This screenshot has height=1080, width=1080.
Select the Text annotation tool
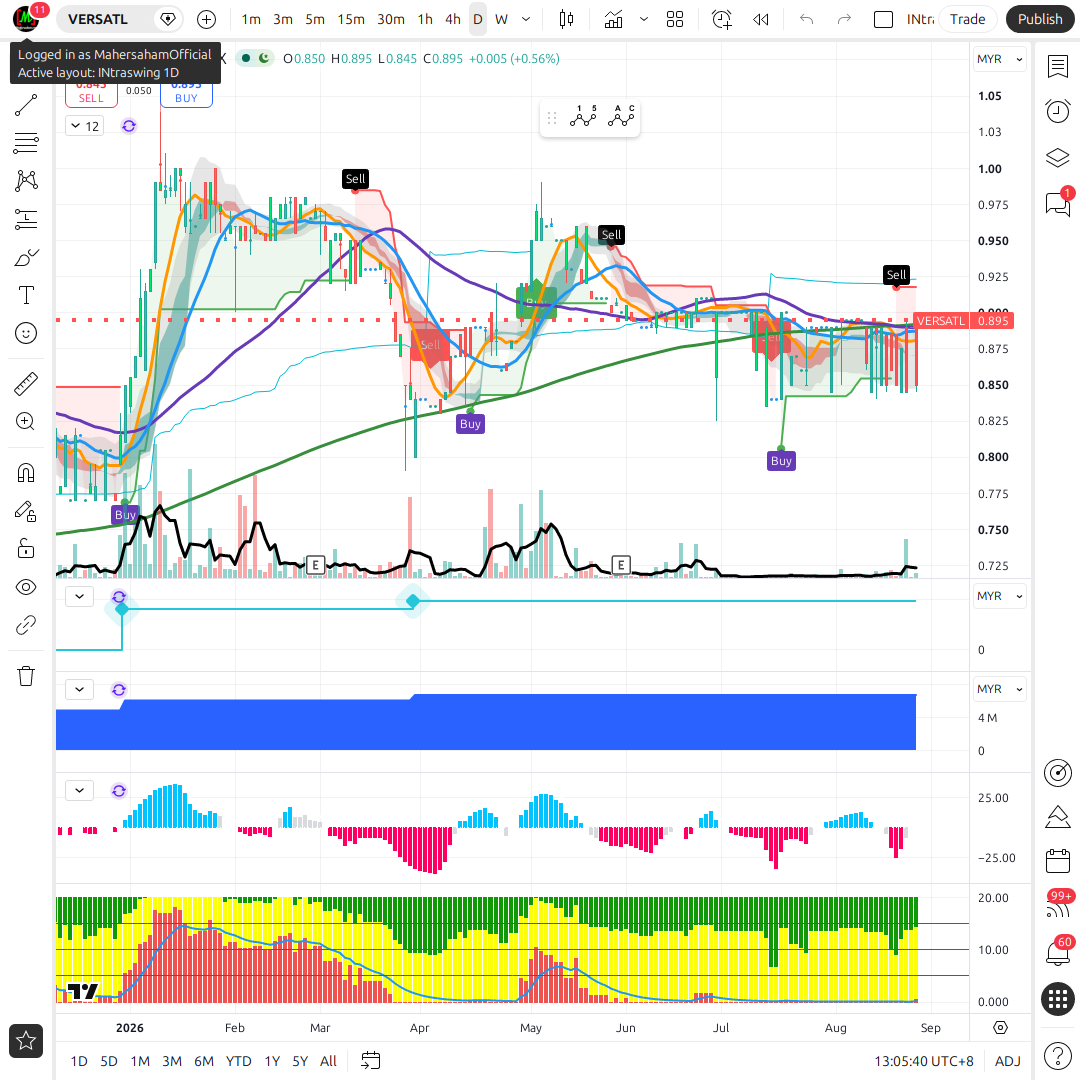tap(25, 295)
